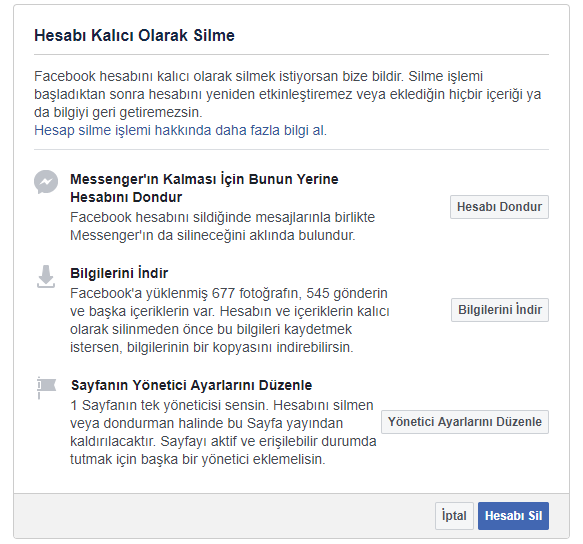
Task: Confirm deletion with Hesabı Sil button
Action: point(513,516)
